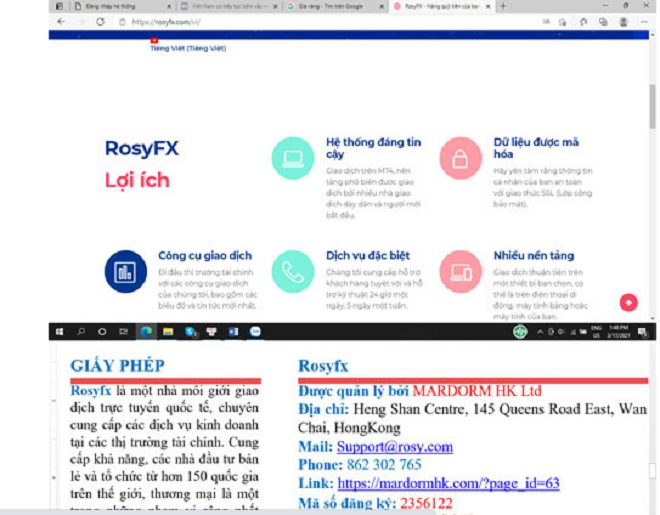Click the RosyFX logo text
The height and width of the screenshot is (515, 660).
(x=142, y=149)
